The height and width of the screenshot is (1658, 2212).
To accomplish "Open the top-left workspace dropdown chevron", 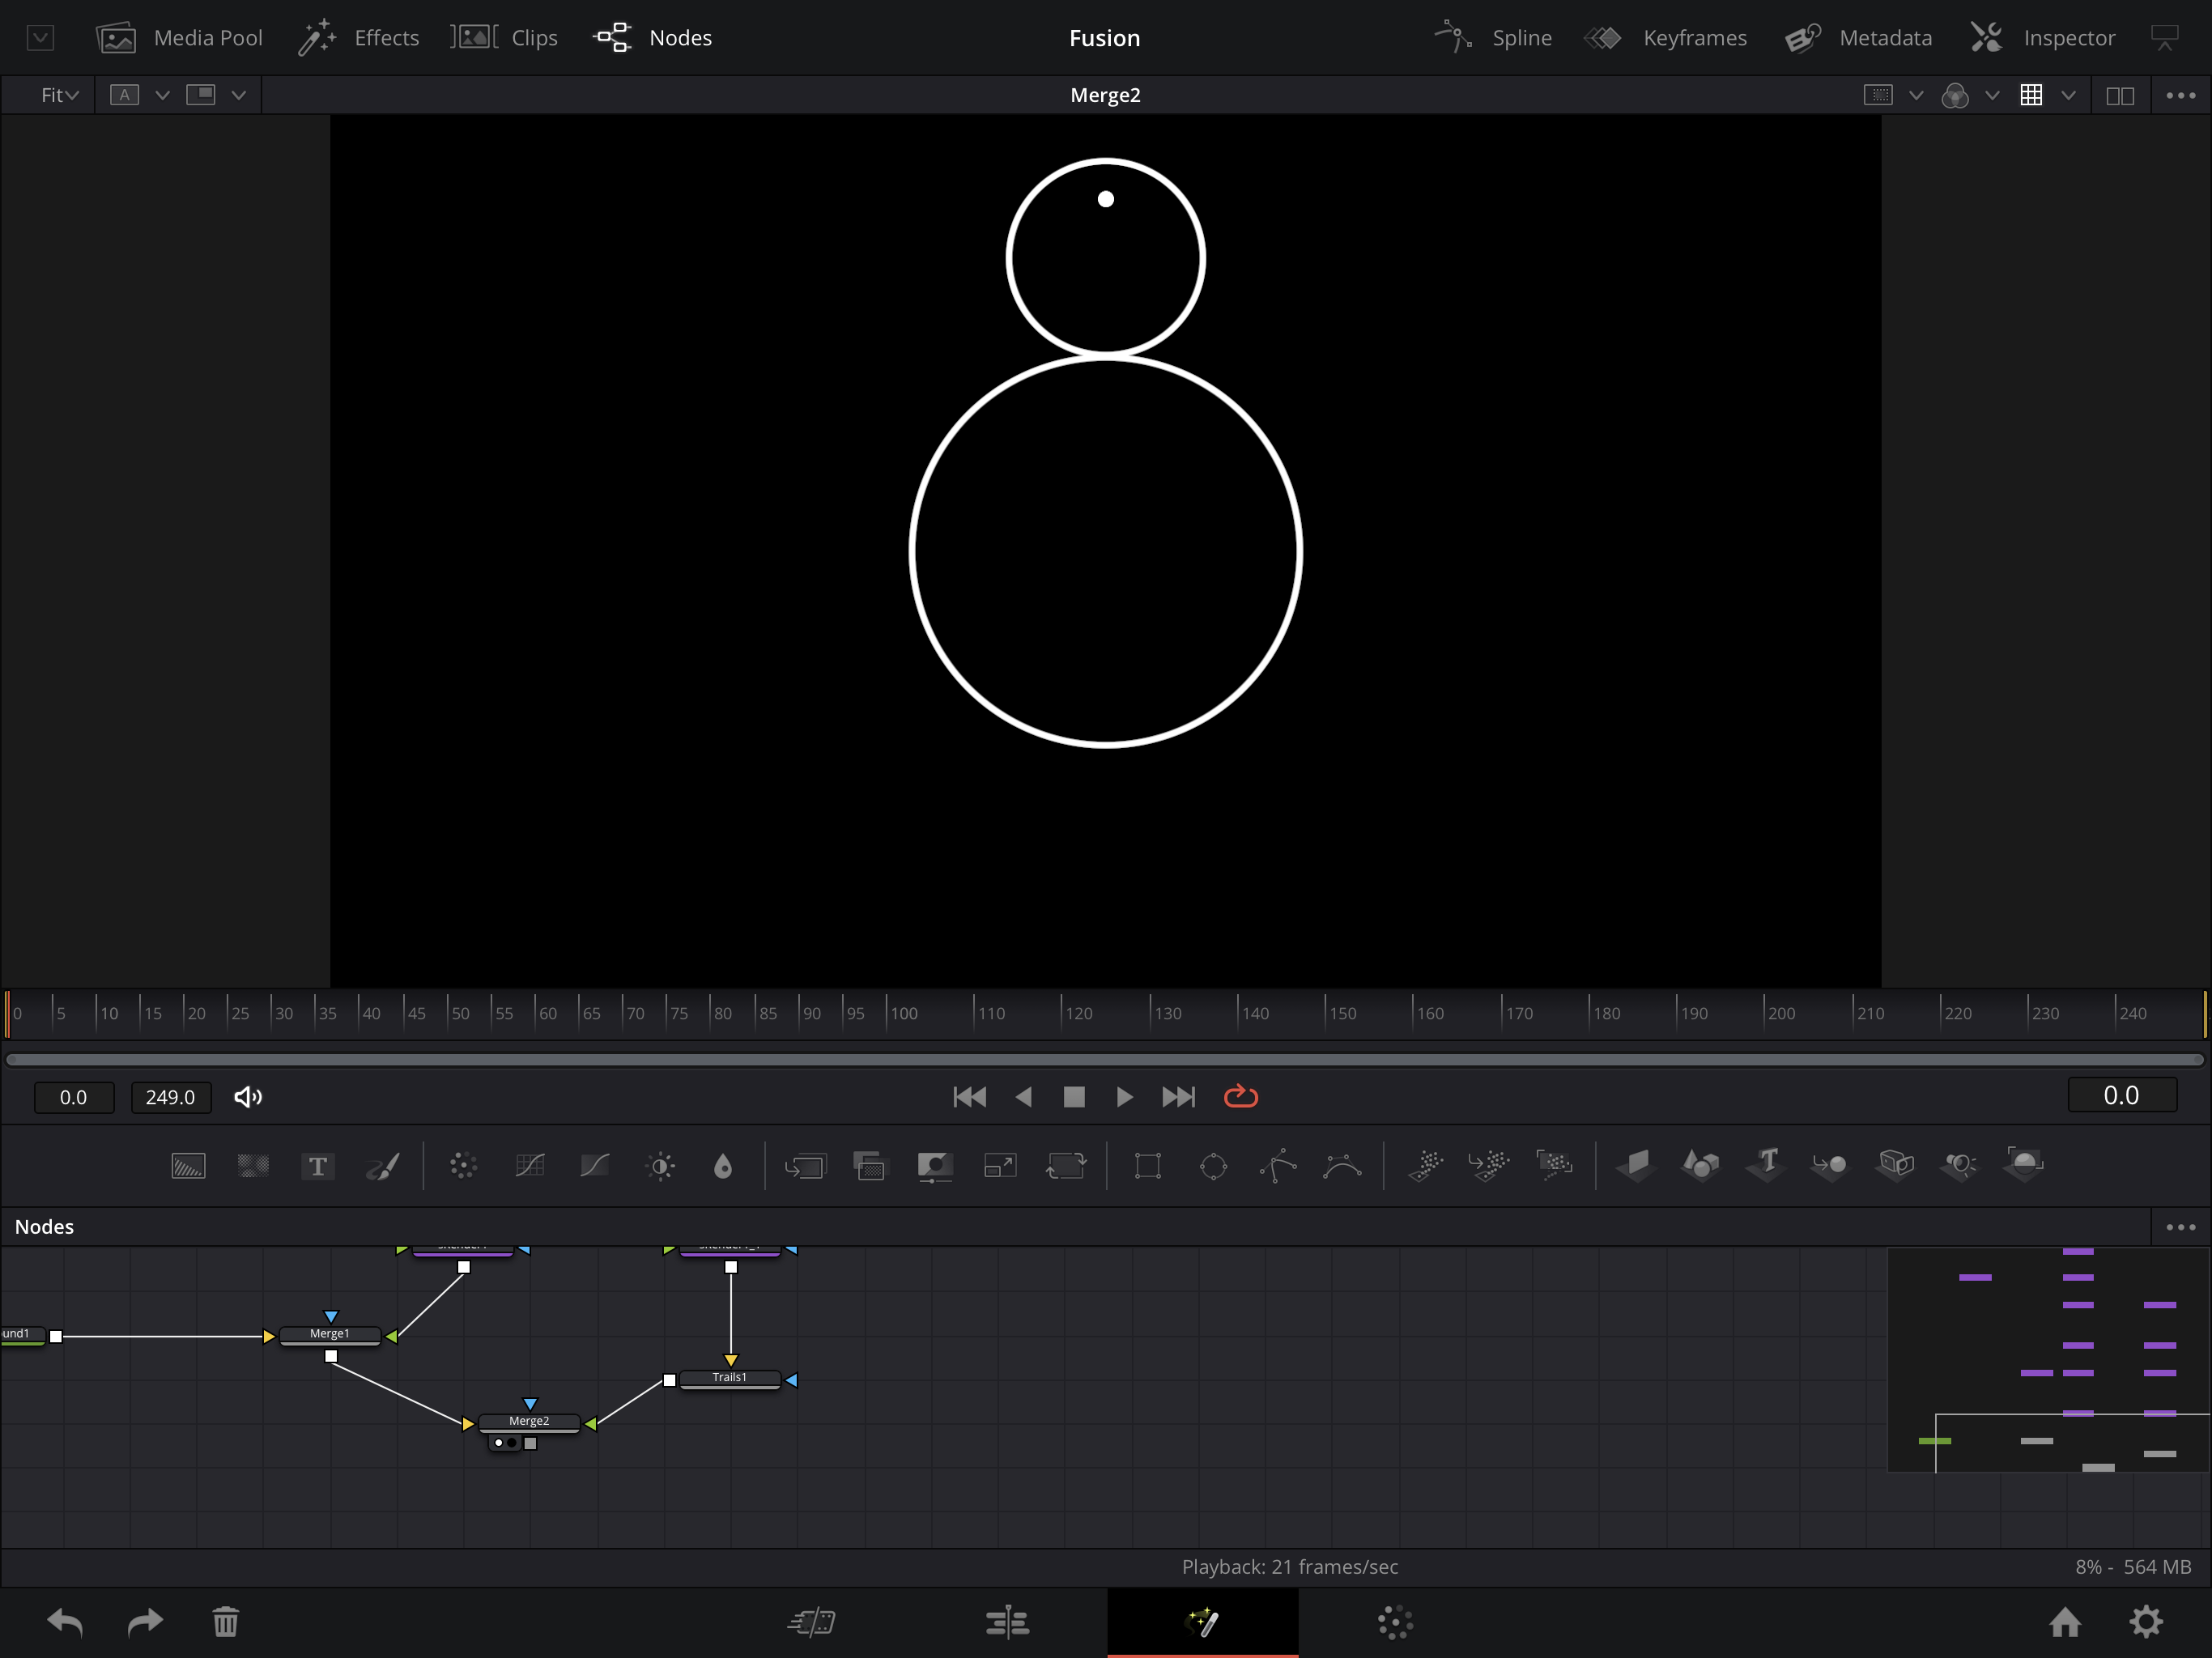I will click(40, 38).
